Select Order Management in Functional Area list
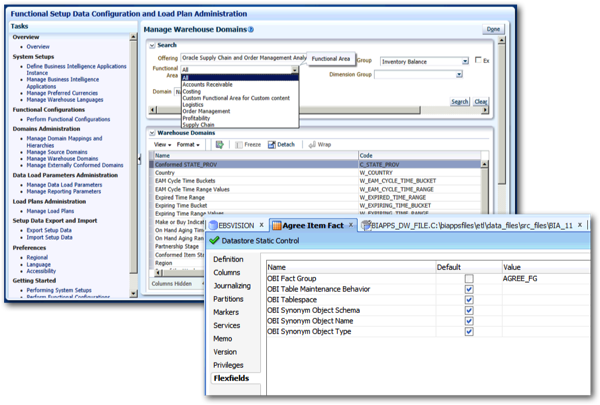This screenshot has height=405, width=600. click(206, 111)
